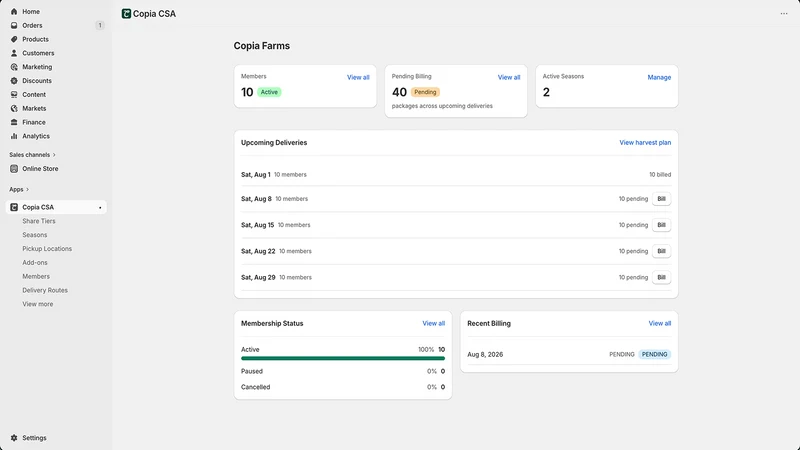Go to Pickup Locations submenu item
The image size is (800, 450).
(47, 248)
